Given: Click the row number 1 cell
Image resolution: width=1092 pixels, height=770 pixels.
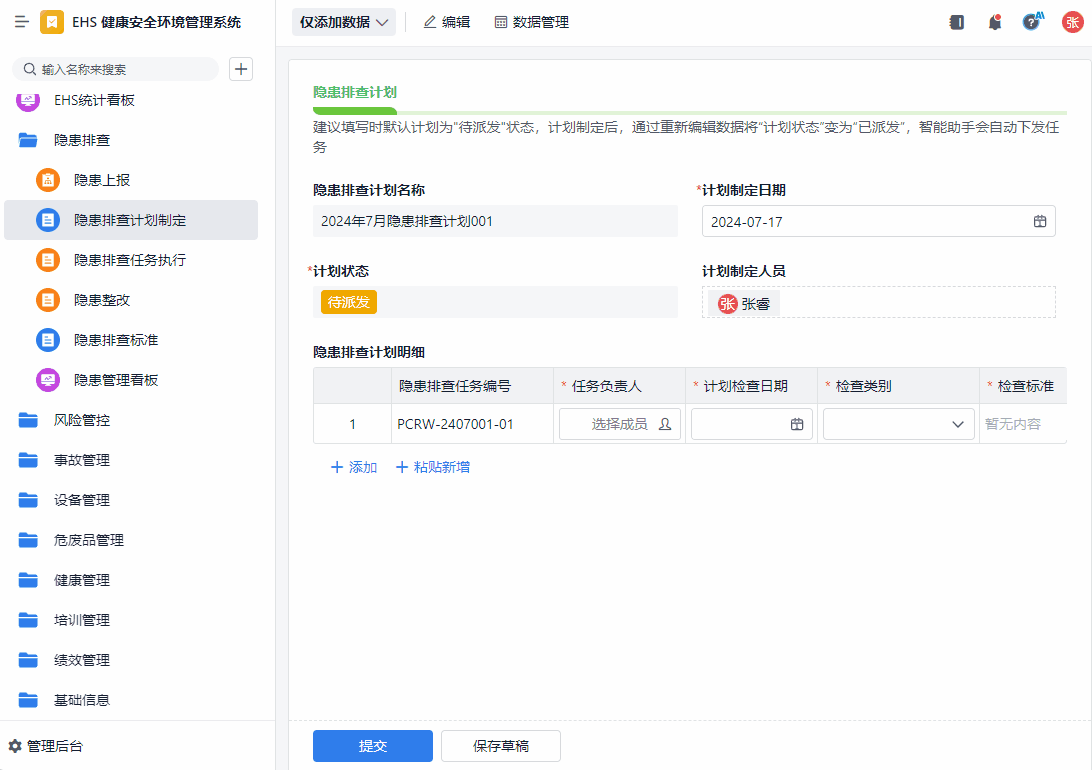Looking at the screenshot, I should (x=352, y=424).
